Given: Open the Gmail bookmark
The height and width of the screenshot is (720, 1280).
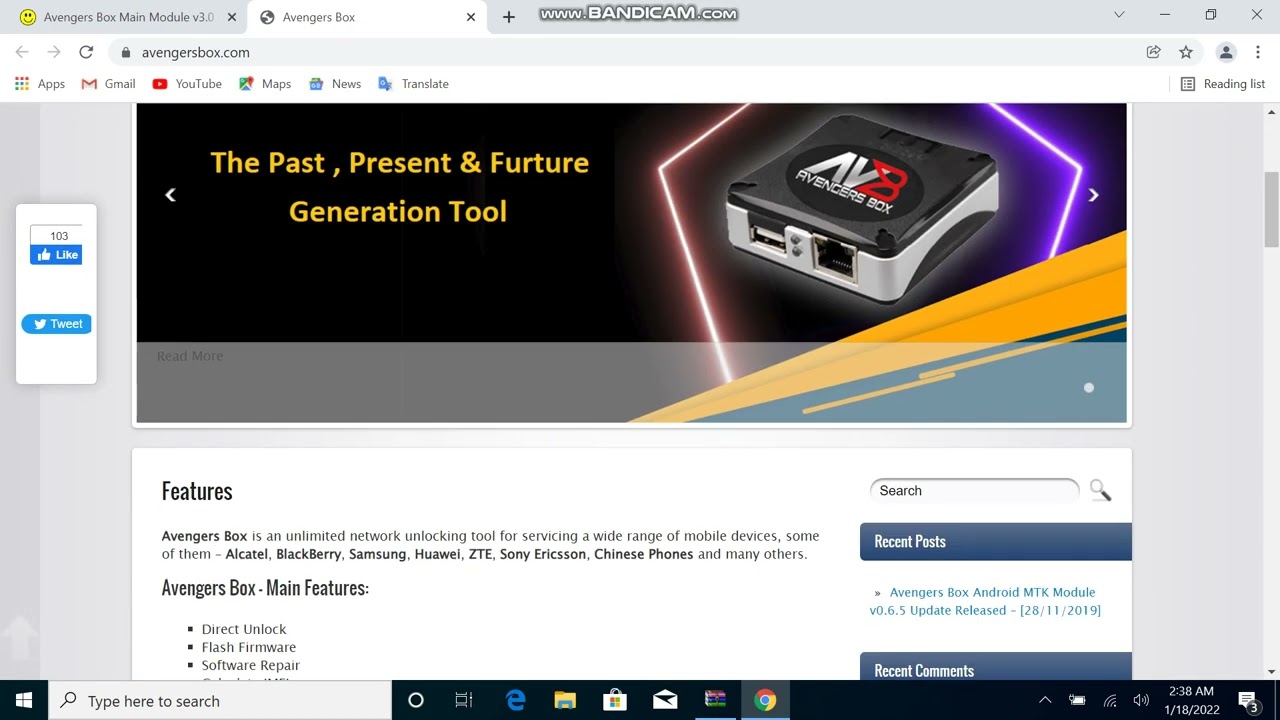Looking at the screenshot, I should click(108, 84).
